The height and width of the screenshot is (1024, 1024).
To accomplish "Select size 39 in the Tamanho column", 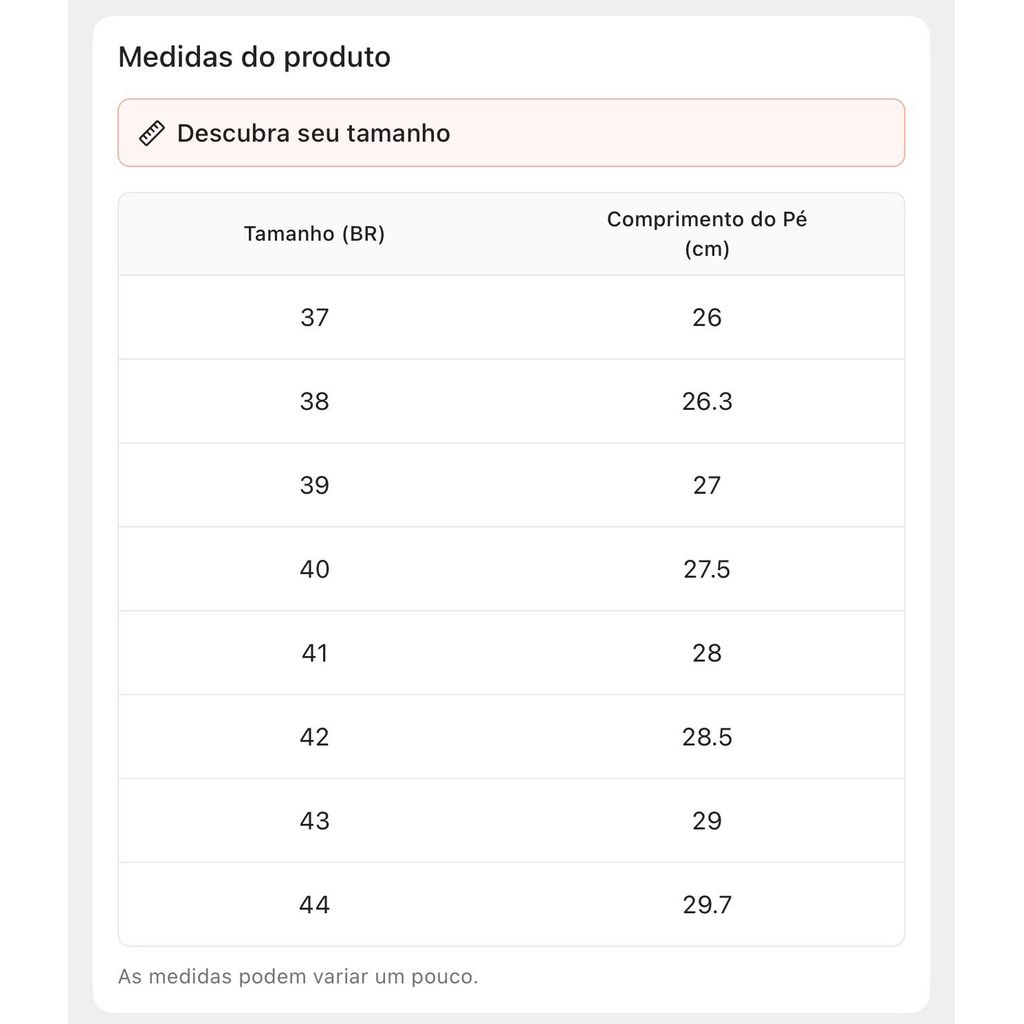I will [x=314, y=486].
